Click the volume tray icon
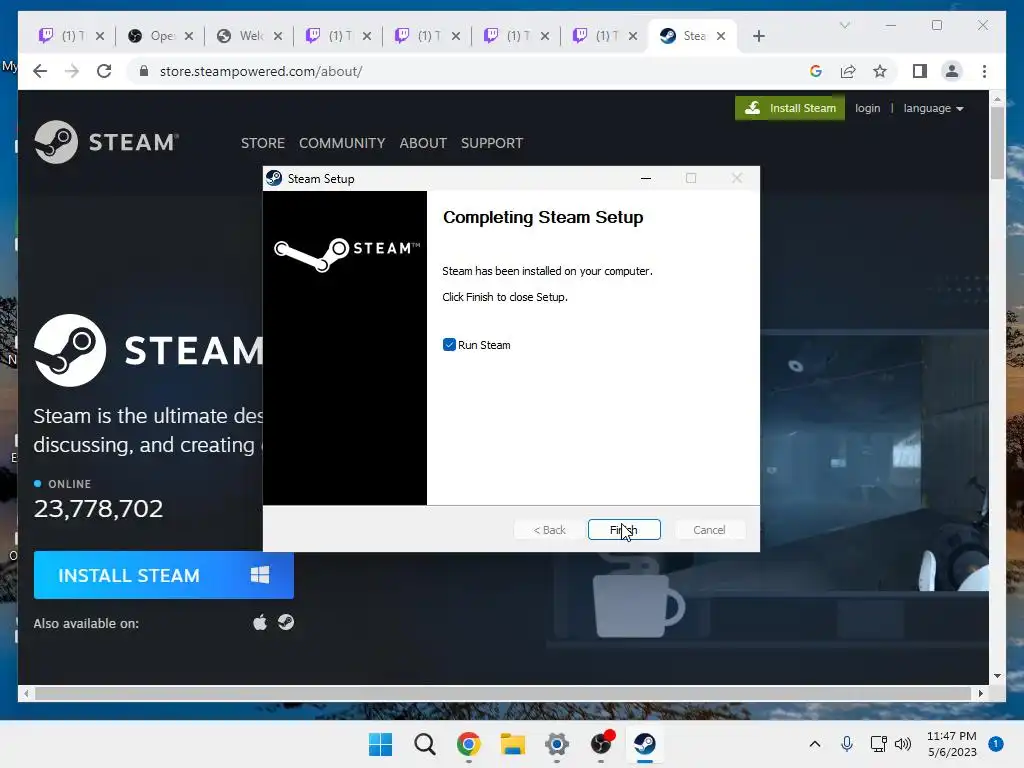This screenshot has width=1024, height=768. (x=903, y=744)
